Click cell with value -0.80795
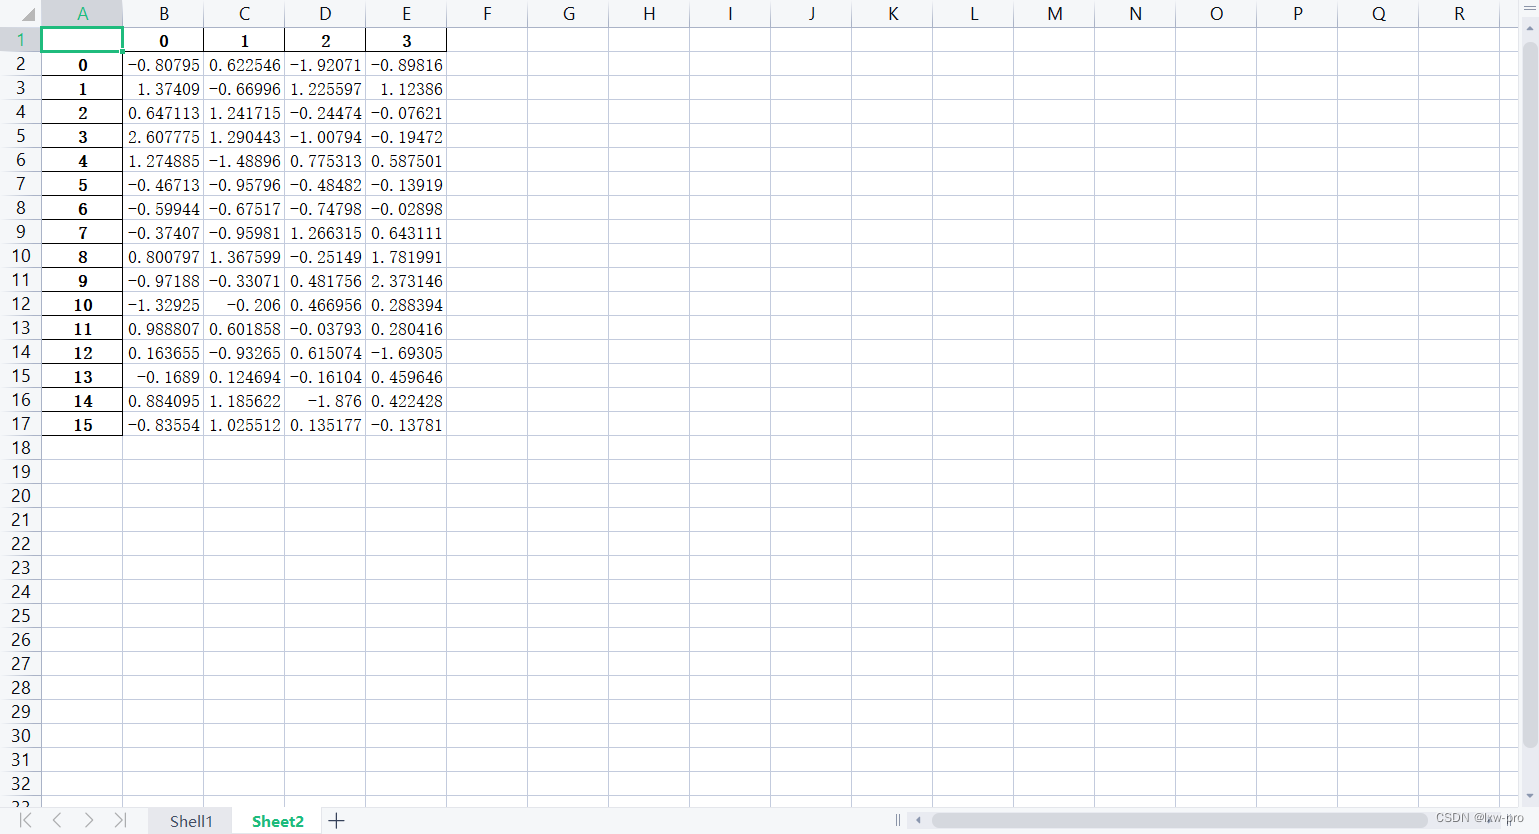1539x834 pixels. click(x=164, y=64)
